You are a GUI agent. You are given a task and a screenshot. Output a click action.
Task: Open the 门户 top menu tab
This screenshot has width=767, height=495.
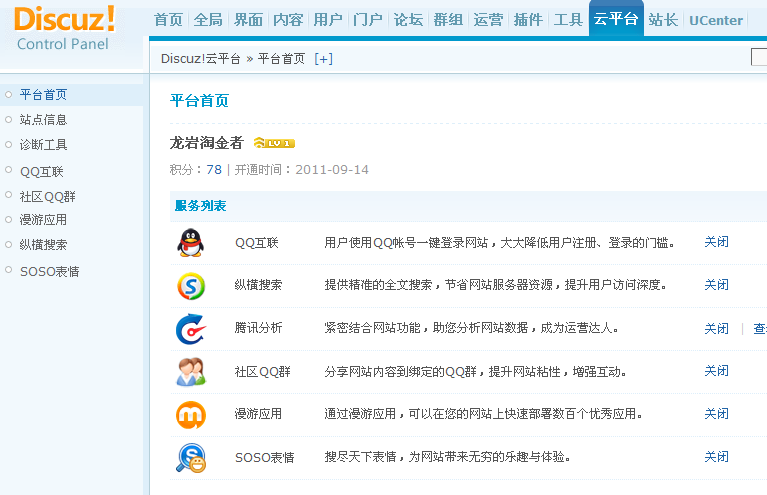[368, 20]
